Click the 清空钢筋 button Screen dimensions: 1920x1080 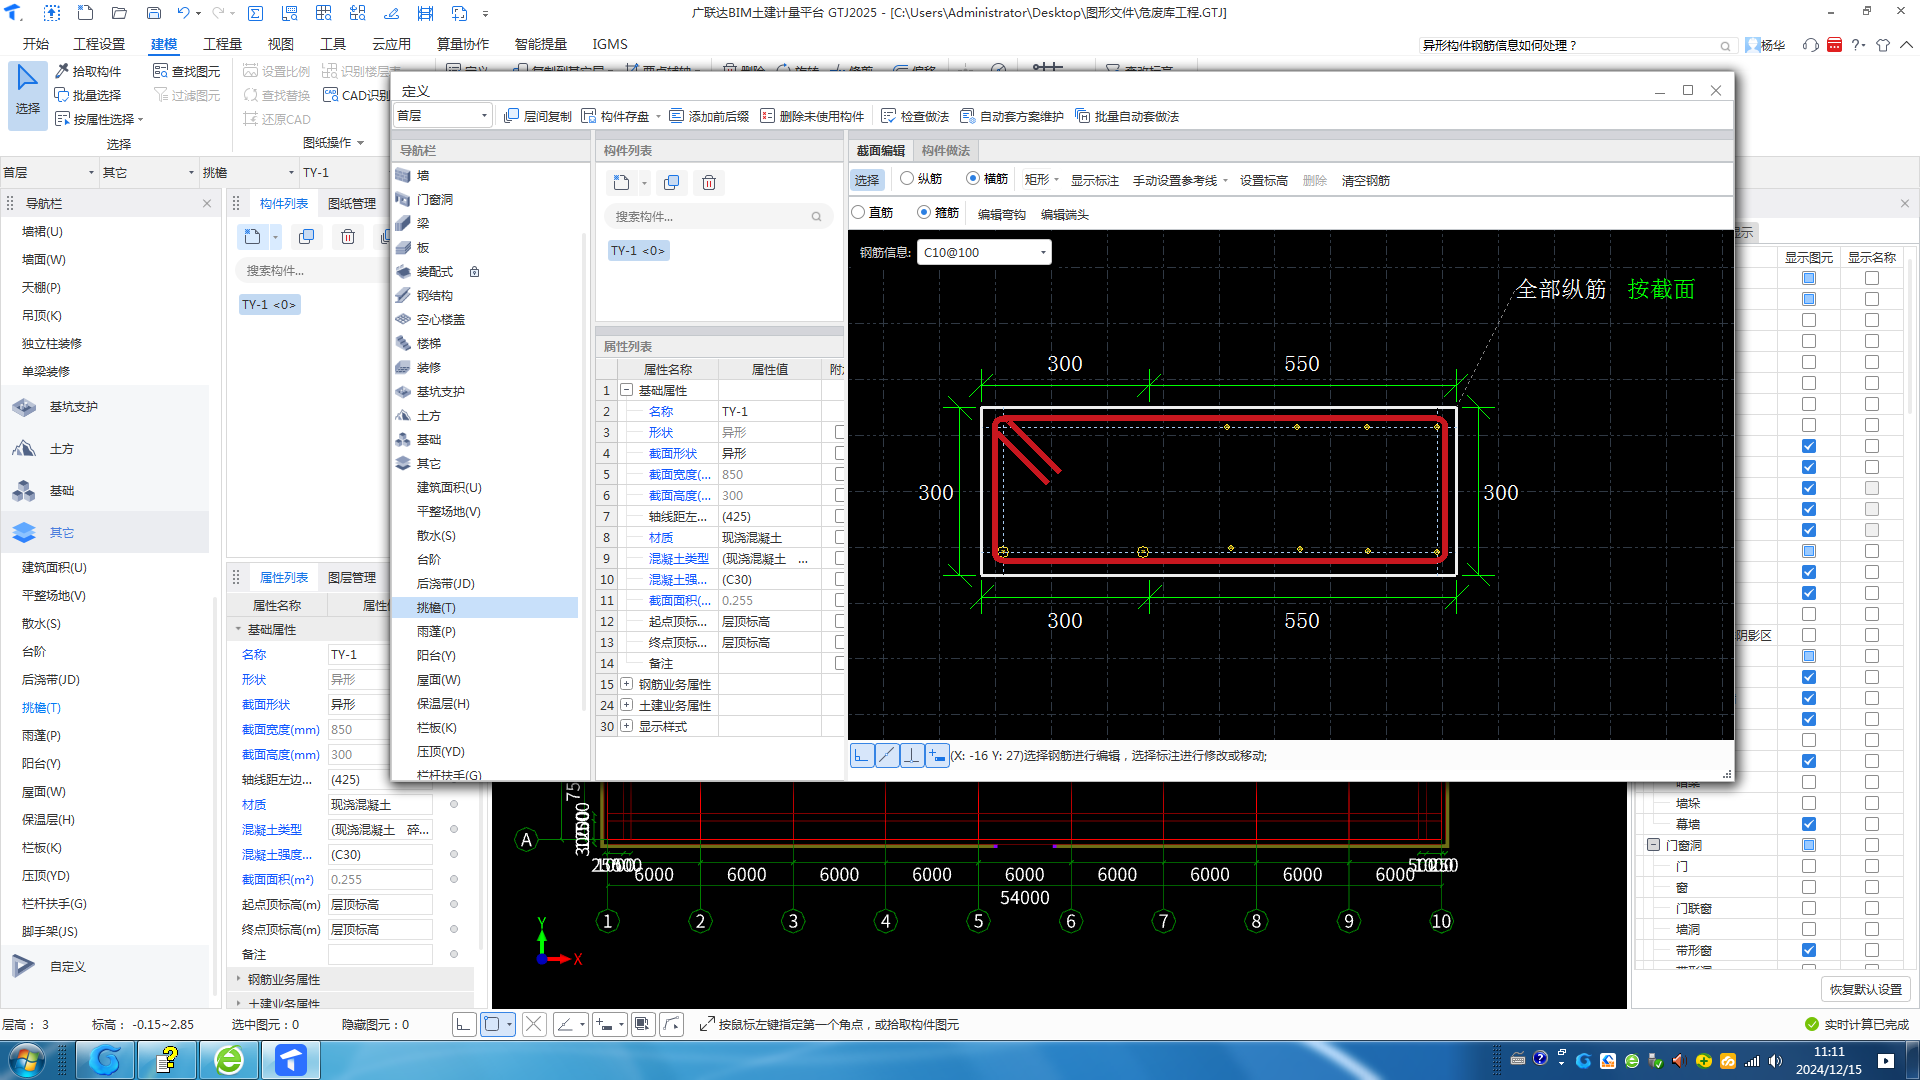(1366, 180)
